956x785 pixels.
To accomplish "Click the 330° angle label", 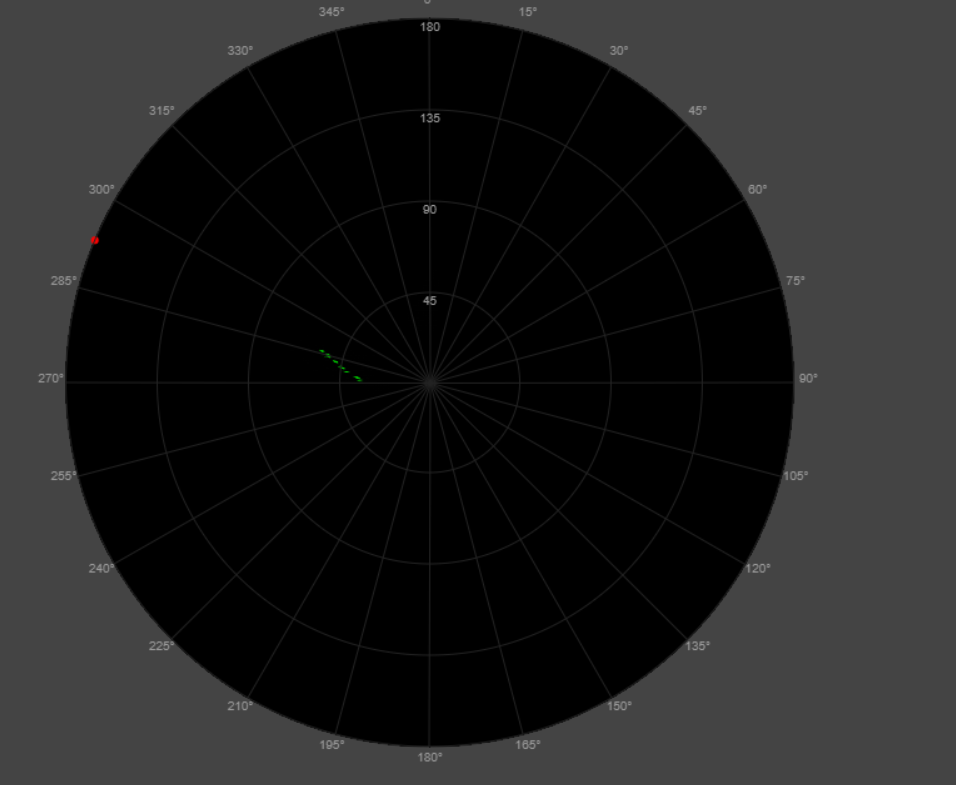I will click(240, 51).
